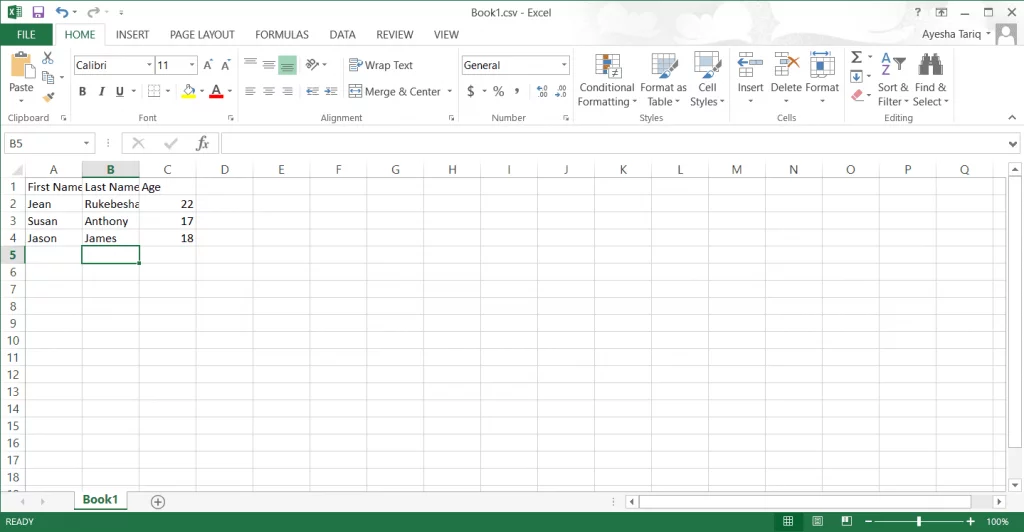Image resolution: width=1024 pixels, height=532 pixels.
Task: Open the Format as Table menu
Action: point(664,80)
